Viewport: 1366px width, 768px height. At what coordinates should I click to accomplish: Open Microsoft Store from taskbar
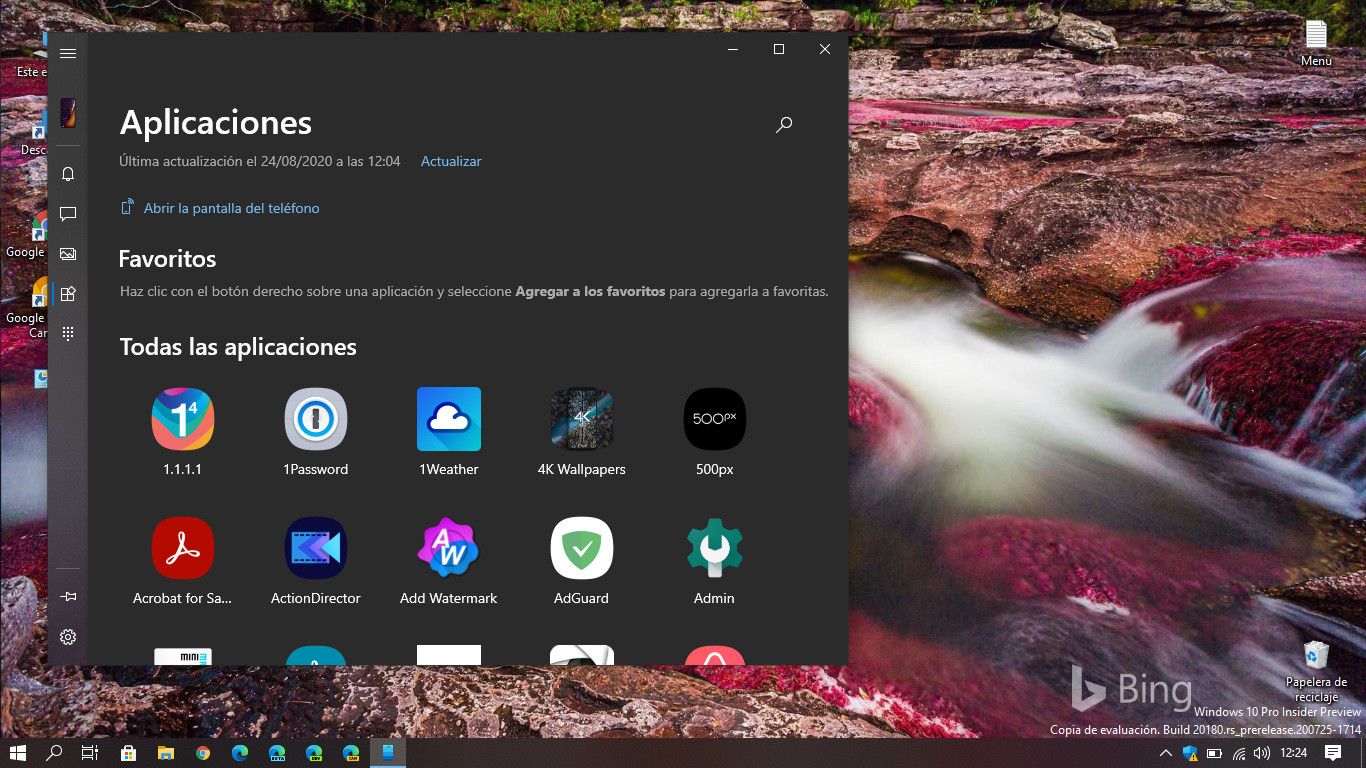click(x=128, y=752)
